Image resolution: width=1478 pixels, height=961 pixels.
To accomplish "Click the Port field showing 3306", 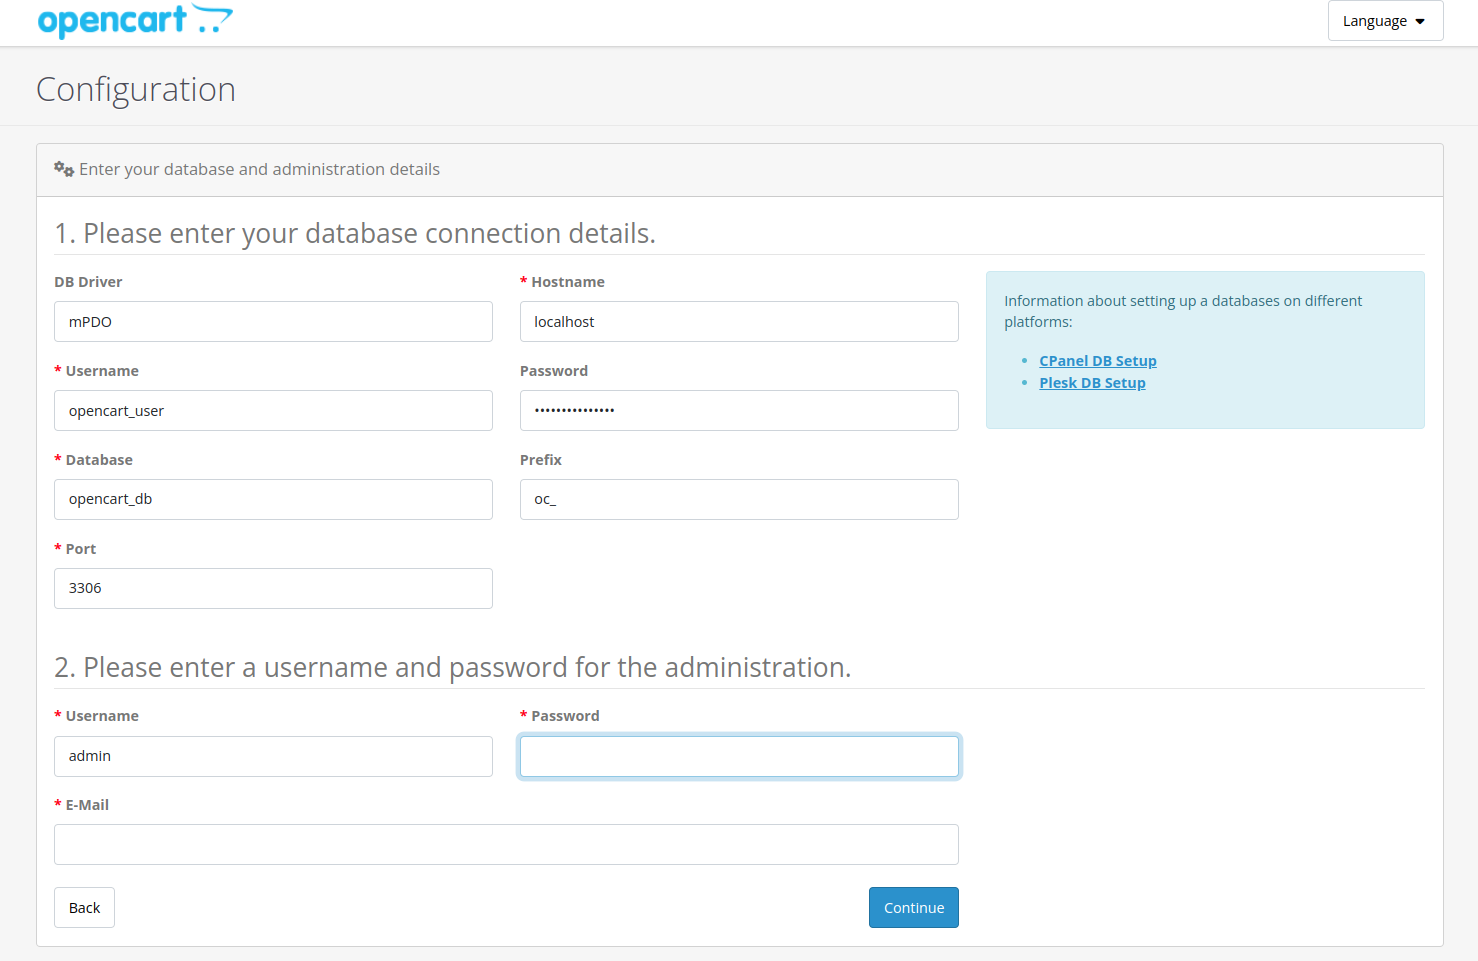I will (x=273, y=588).
